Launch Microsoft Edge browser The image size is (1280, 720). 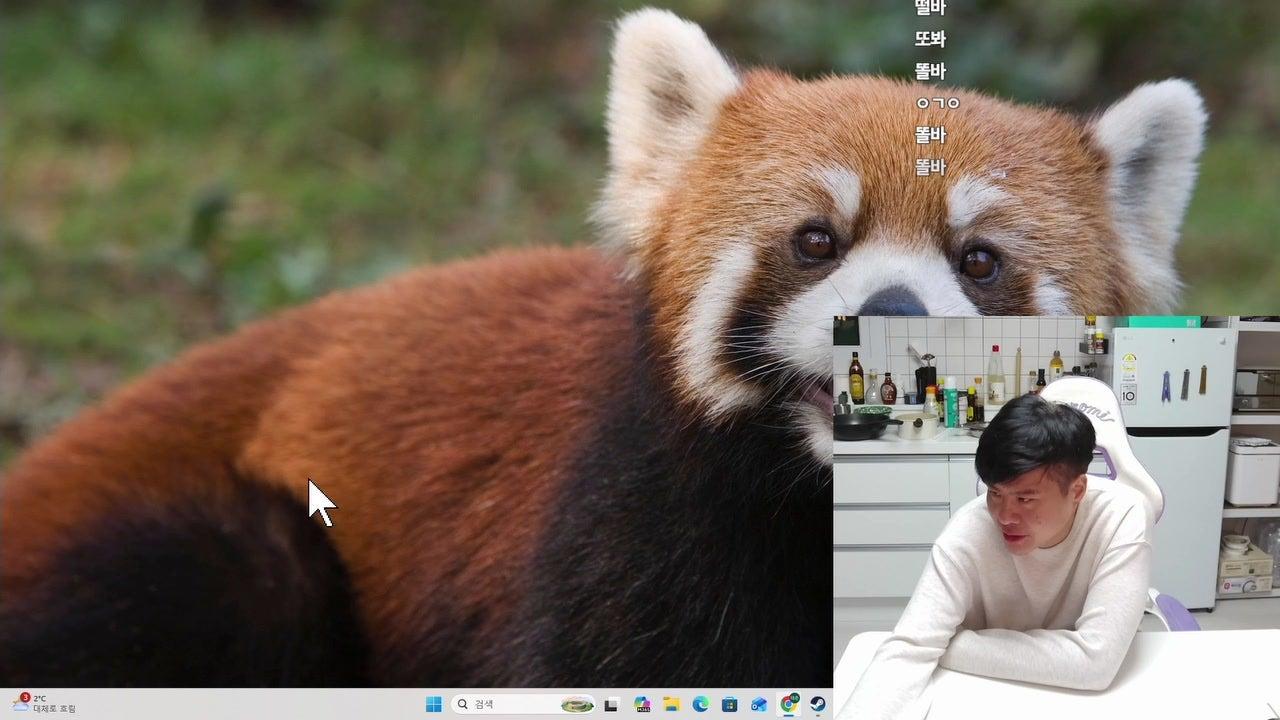[x=700, y=704]
